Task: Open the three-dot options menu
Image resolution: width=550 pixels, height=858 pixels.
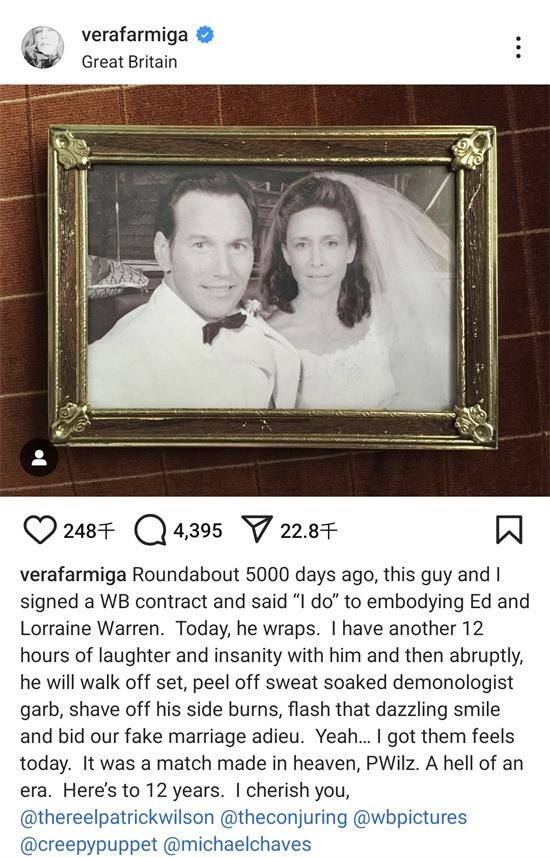Action: 518,48
